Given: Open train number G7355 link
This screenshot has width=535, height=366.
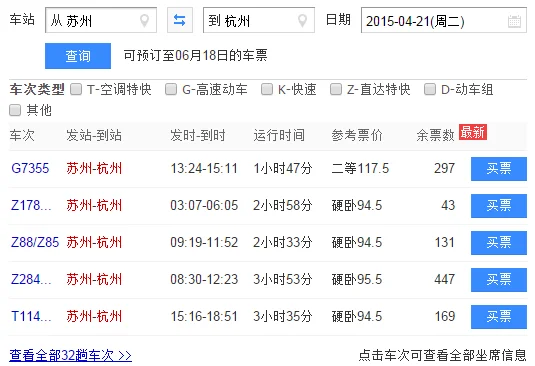Looking at the screenshot, I should 30,169.
